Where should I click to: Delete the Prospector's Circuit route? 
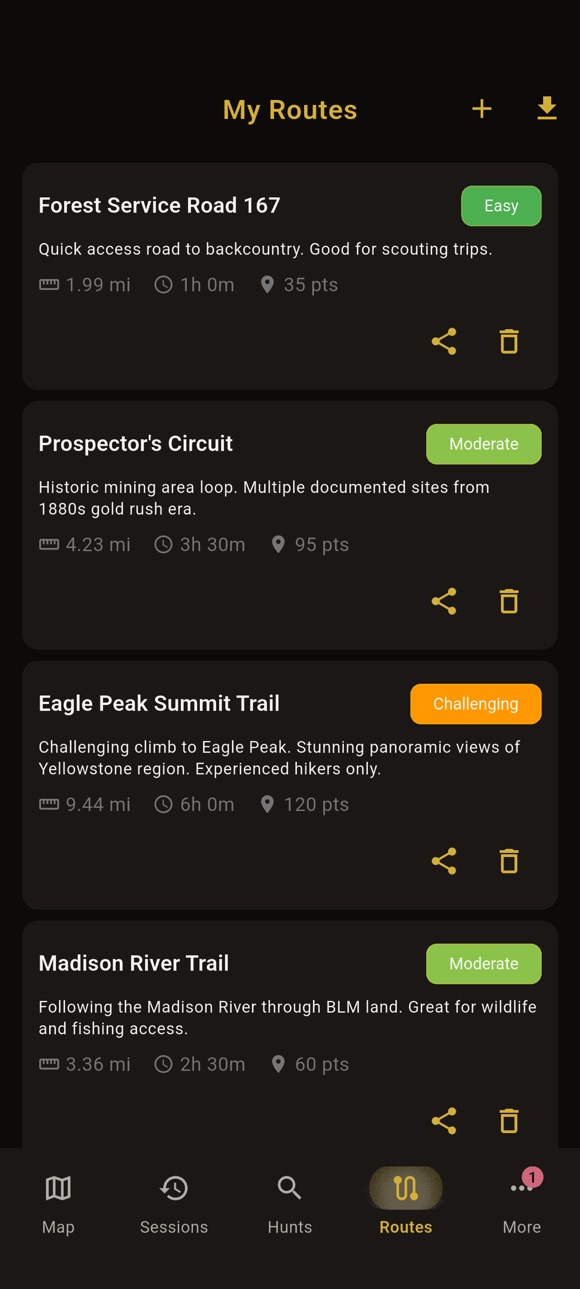(x=508, y=601)
